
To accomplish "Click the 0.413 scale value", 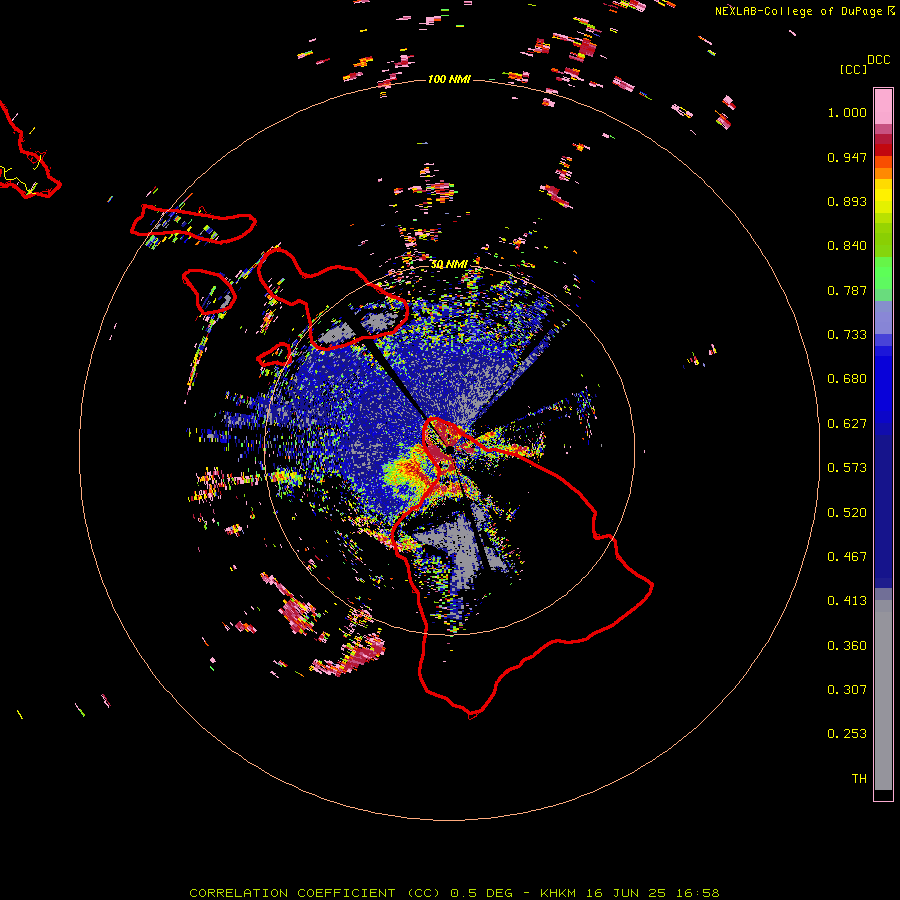I will click(847, 601).
